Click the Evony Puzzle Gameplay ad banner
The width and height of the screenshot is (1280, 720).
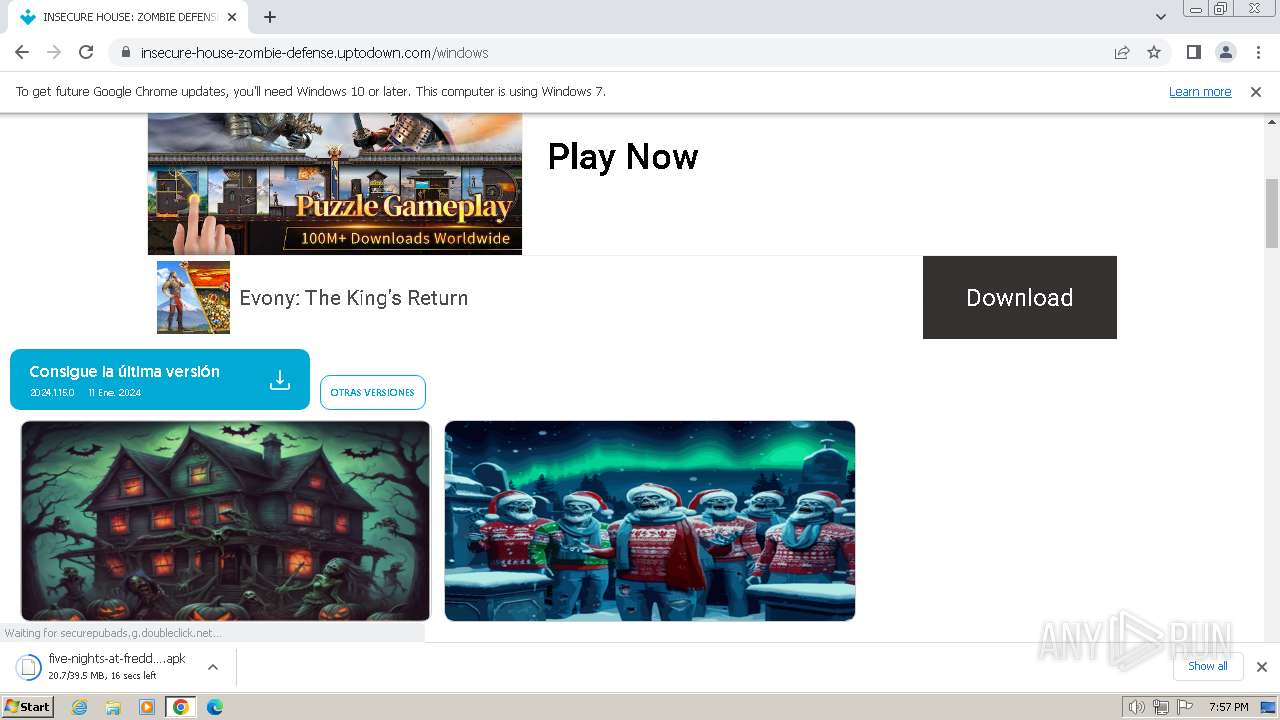pyautogui.click(x=335, y=183)
